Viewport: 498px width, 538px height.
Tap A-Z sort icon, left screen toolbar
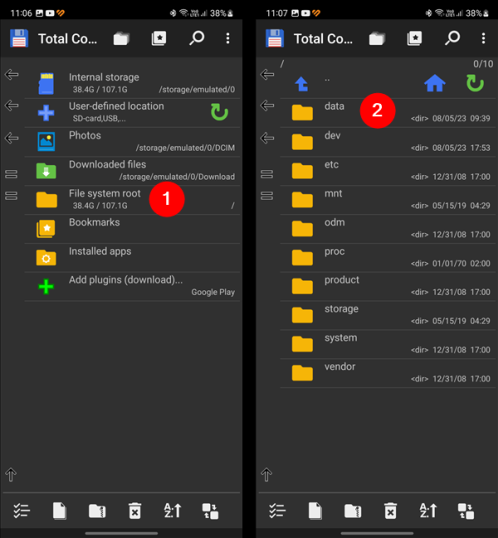[172, 511]
